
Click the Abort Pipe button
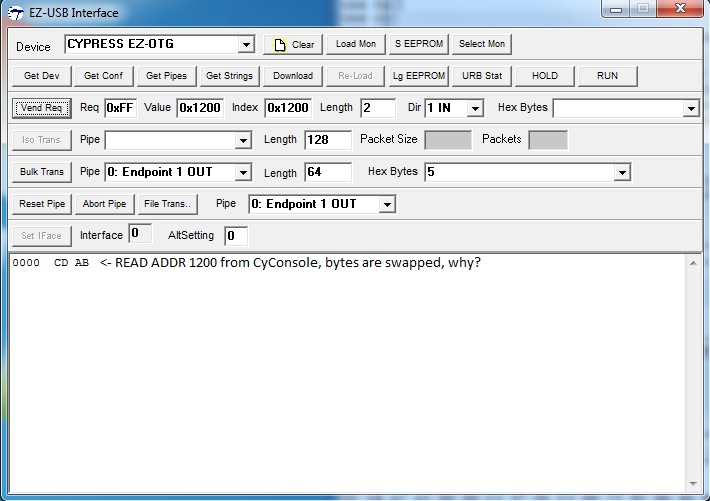pos(104,204)
